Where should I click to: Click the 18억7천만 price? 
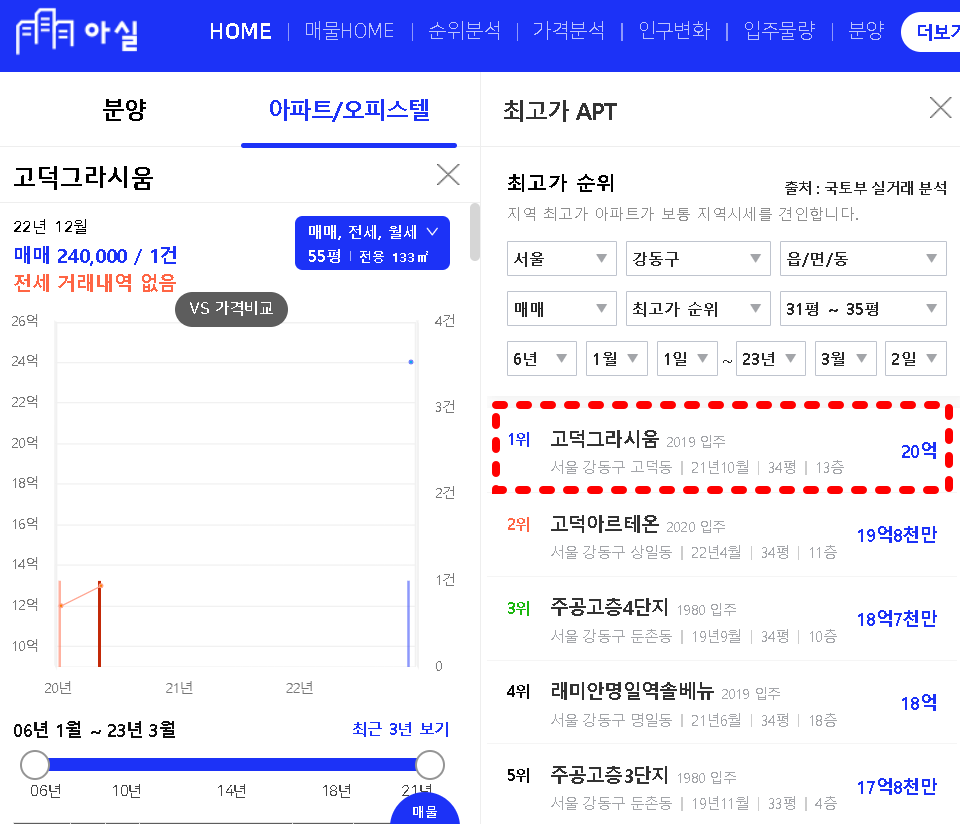pyautogui.click(x=897, y=619)
